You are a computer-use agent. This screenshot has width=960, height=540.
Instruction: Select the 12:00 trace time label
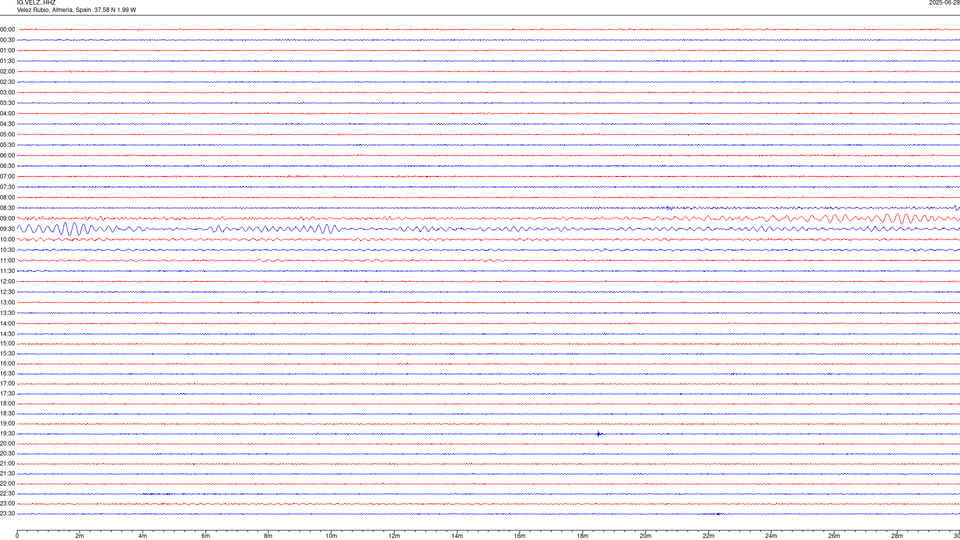(x=7, y=282)
